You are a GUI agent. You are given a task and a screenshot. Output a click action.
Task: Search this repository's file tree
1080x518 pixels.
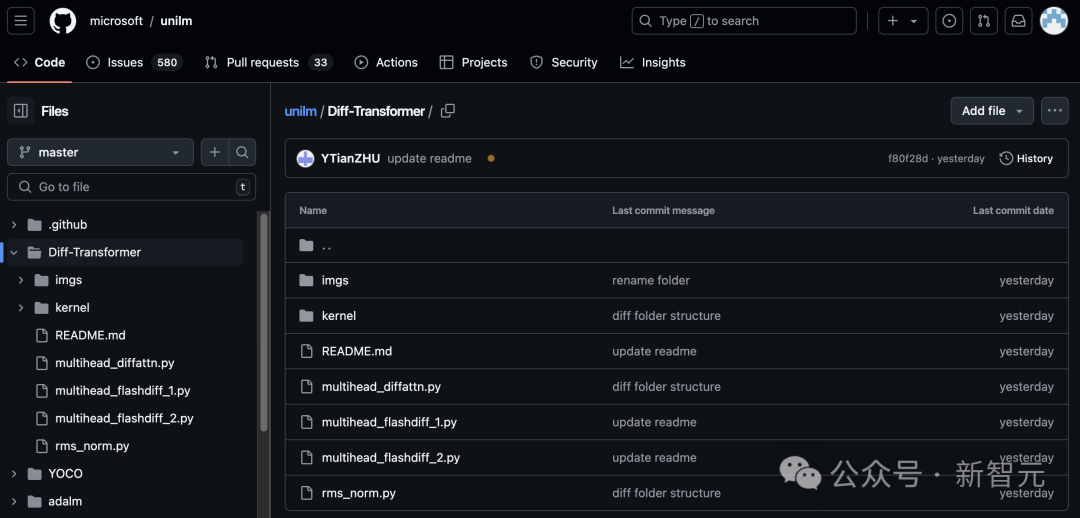coord(242,152)
